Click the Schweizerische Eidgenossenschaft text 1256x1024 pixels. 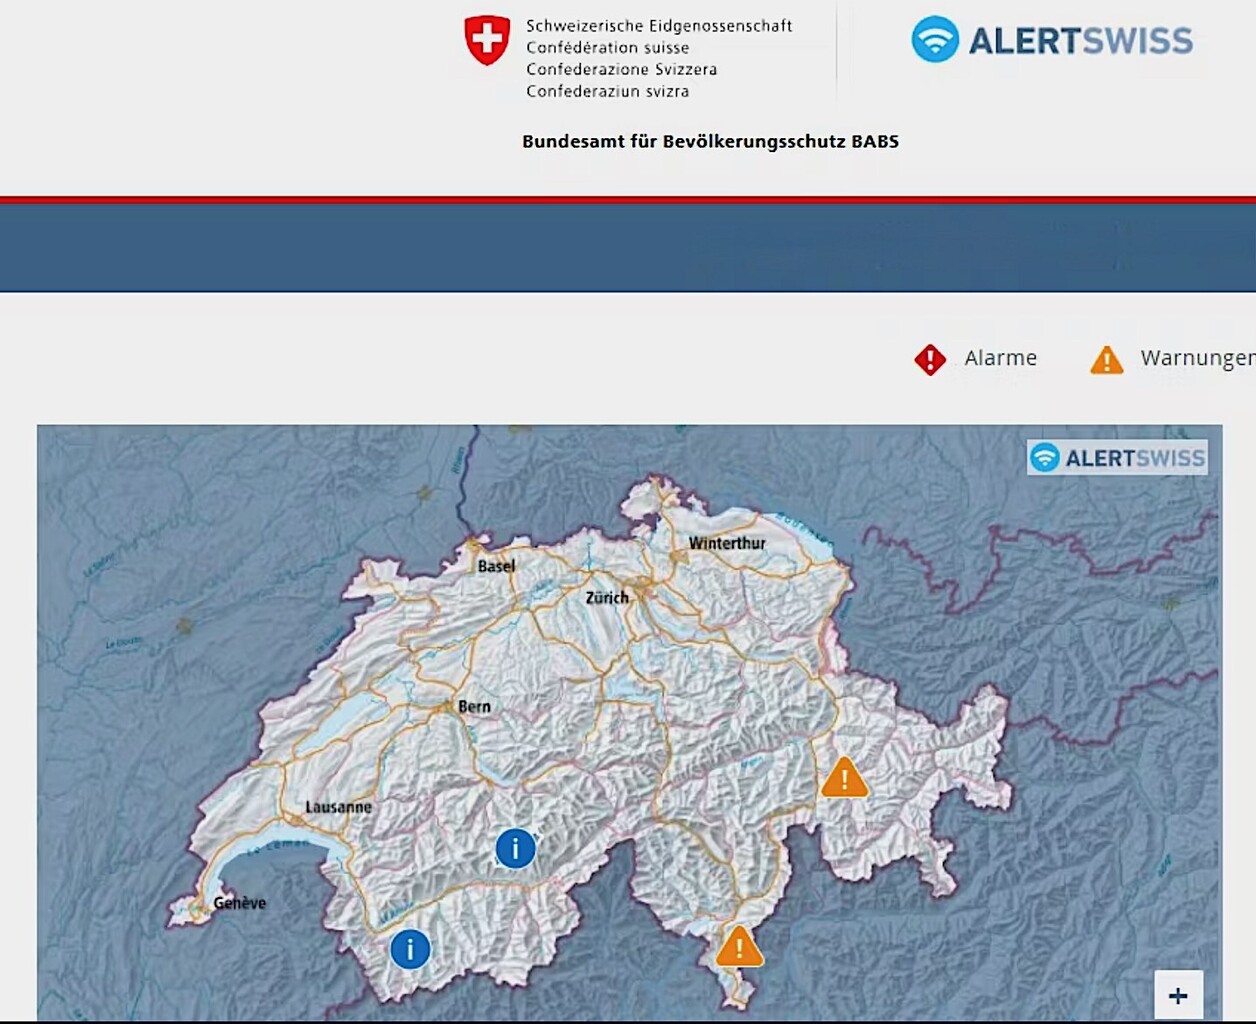point(659,26)
